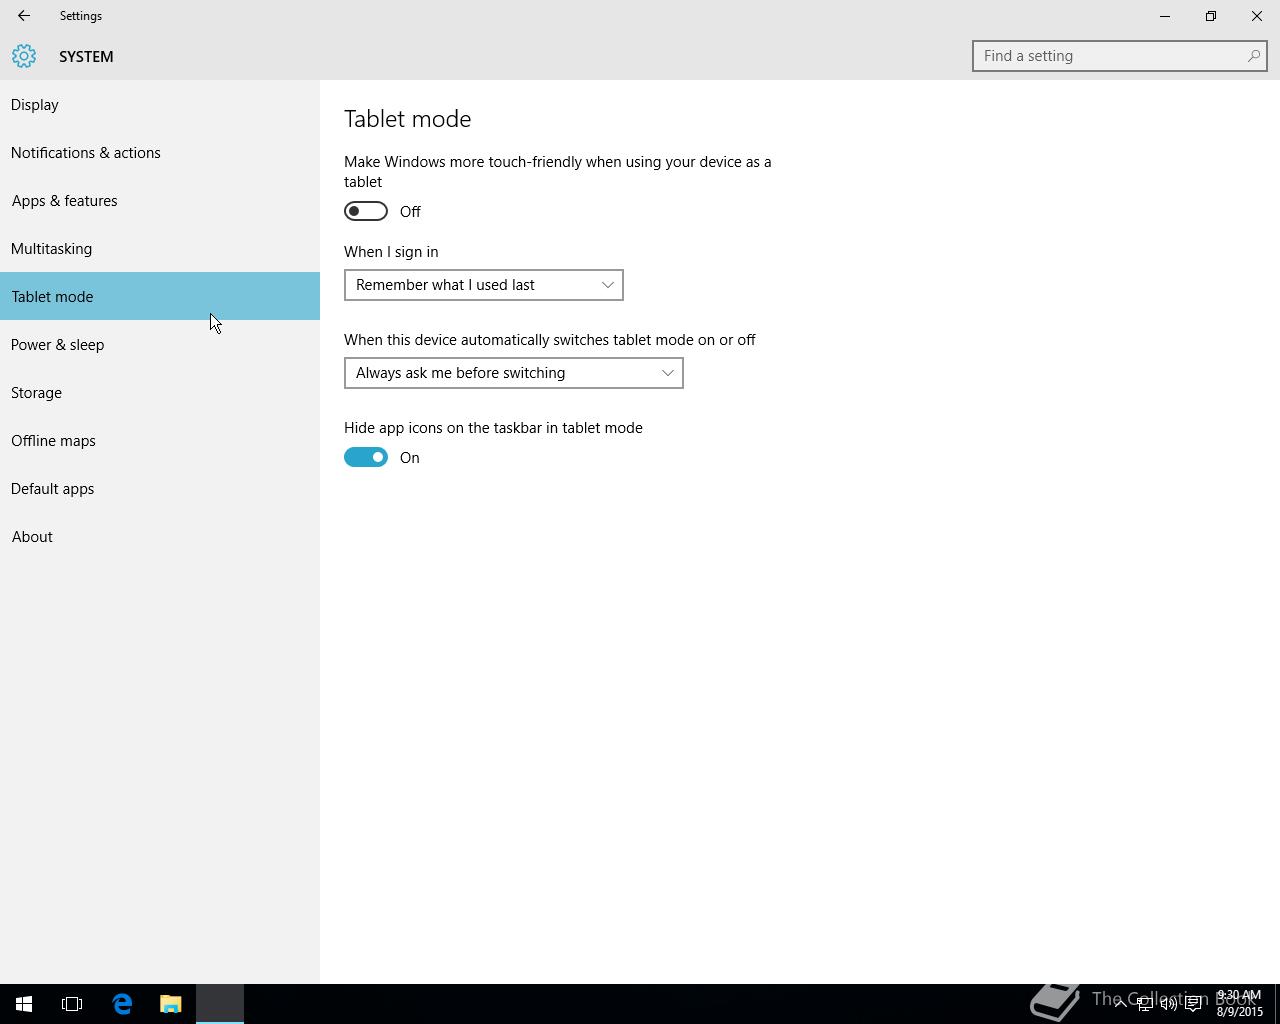Open the volume control tray icon
The width and height of the screenshot is (1280, 1024).
[1168, 1004]
